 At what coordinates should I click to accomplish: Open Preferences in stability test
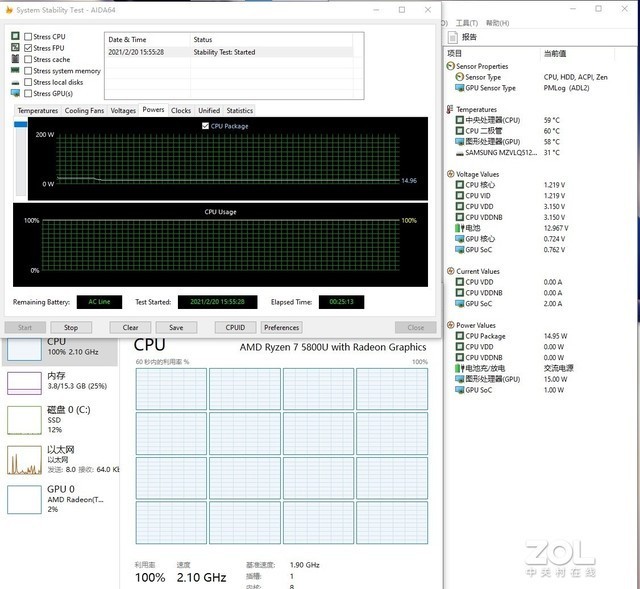(282, 327)
